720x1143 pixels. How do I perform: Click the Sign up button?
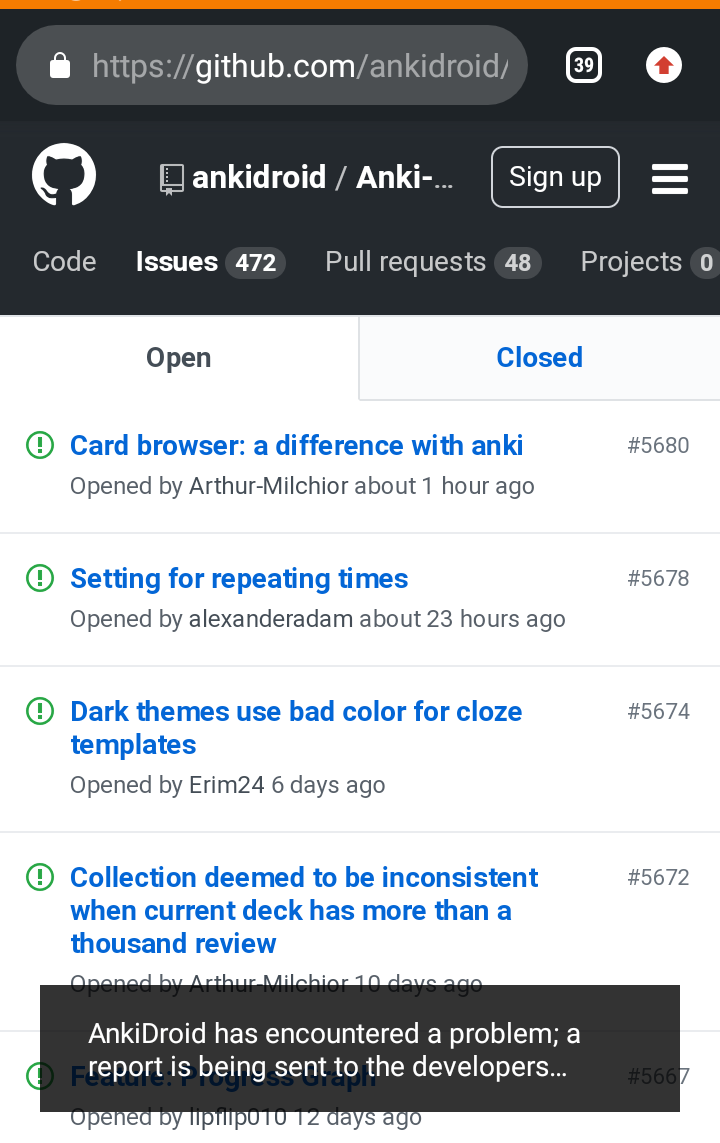point(555,177)
